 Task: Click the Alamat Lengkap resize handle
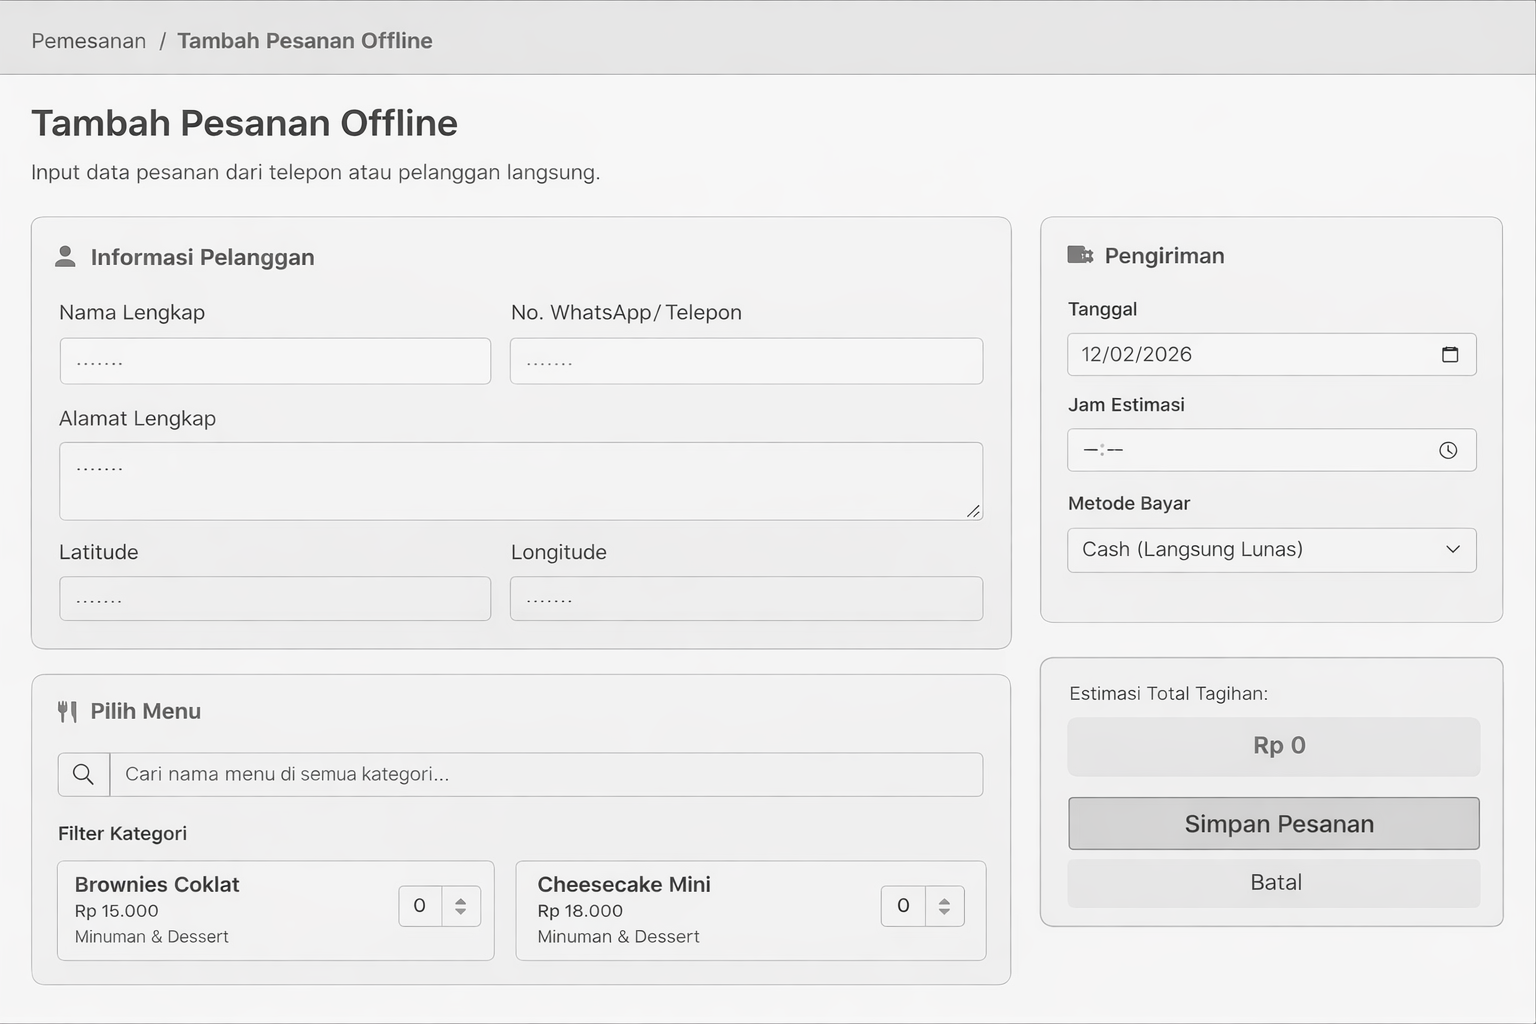point(973,511)
